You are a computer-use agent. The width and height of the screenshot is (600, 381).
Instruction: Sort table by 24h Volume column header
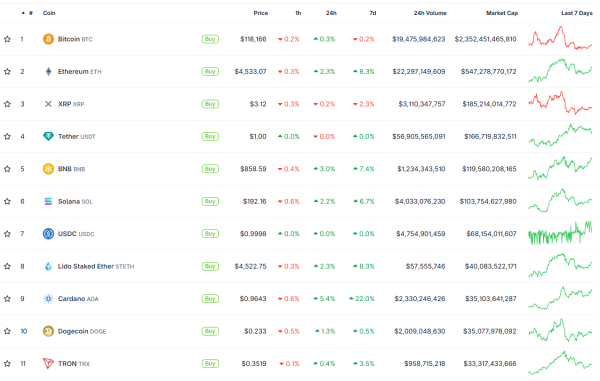pyautogui.click(x=430, y=13)
